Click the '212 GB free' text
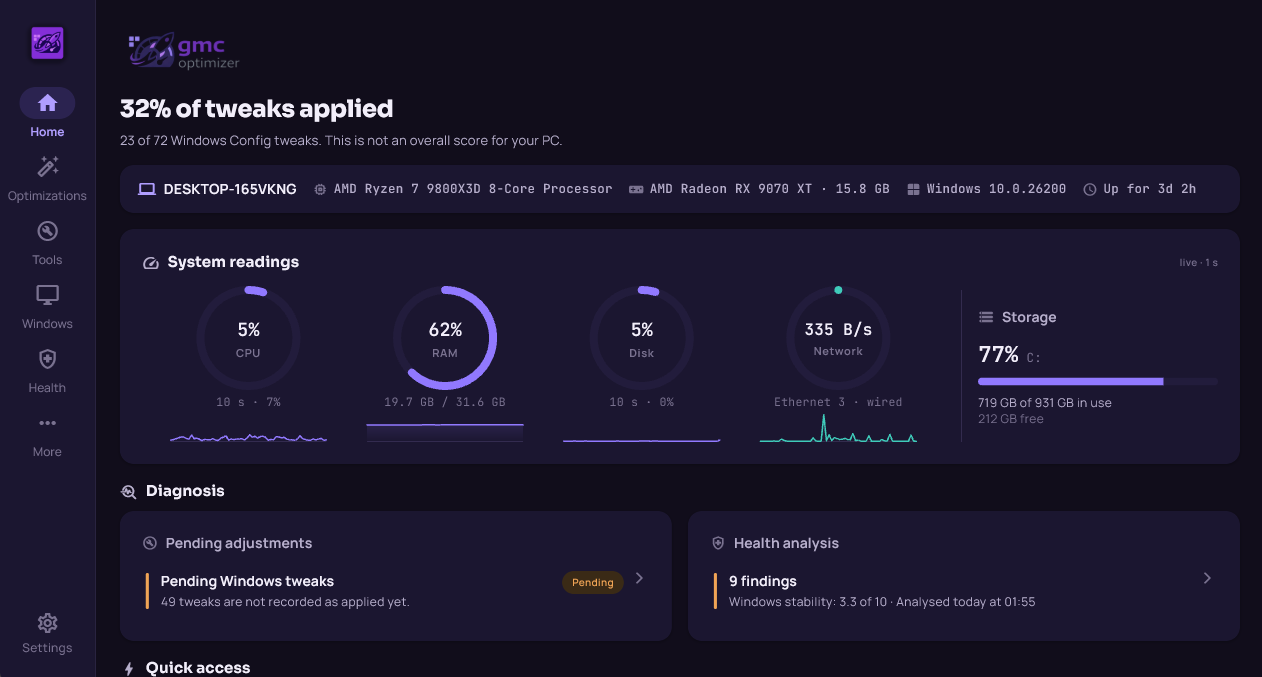This screenshot has width=1262, height=677. (1011, 419)
